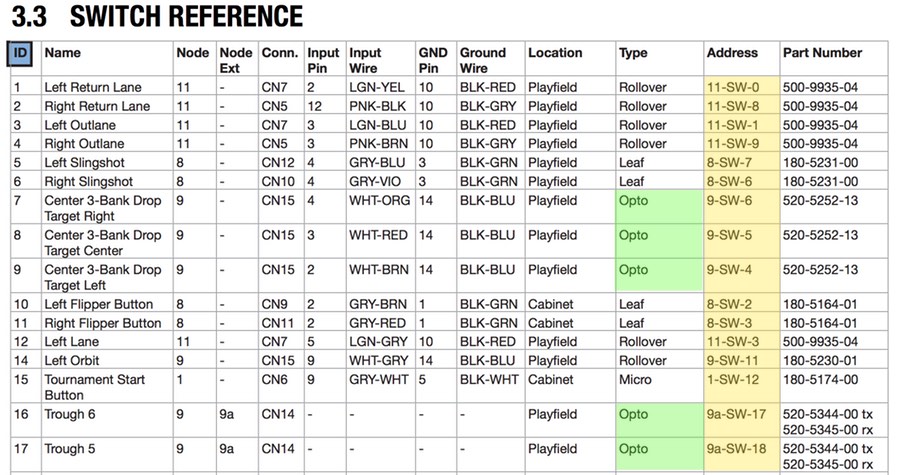This screenshot has width=900, height=475.
Task: Select the Left Flipper Button name cell
Action: coord(98,305)
